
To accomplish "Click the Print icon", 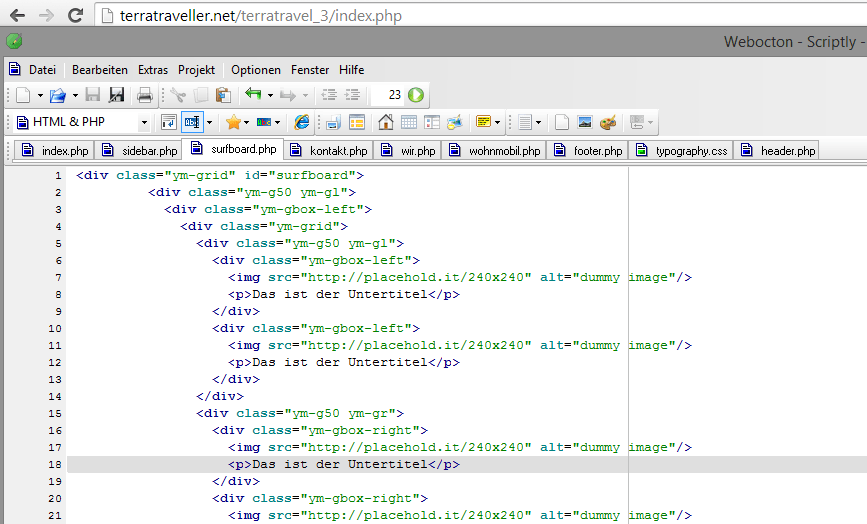I will pyautogui.click(x=144, y=95).
